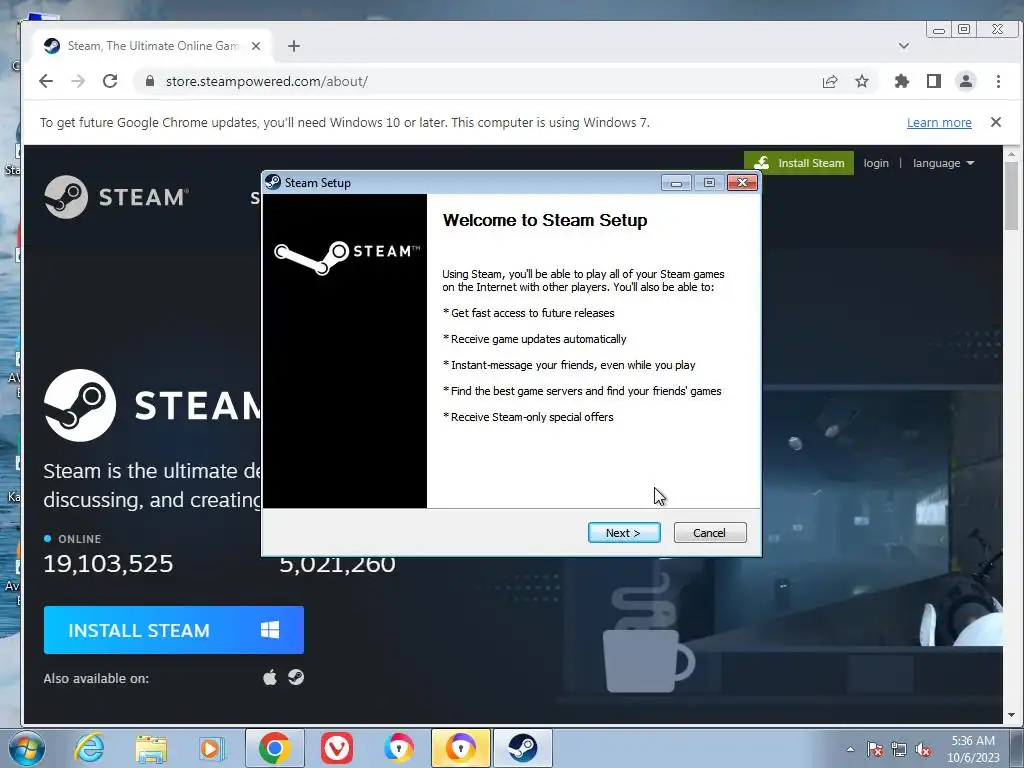Show hidden system tray icons
1024x768 pixels.
pyautogui.click(x=850, y=749)
